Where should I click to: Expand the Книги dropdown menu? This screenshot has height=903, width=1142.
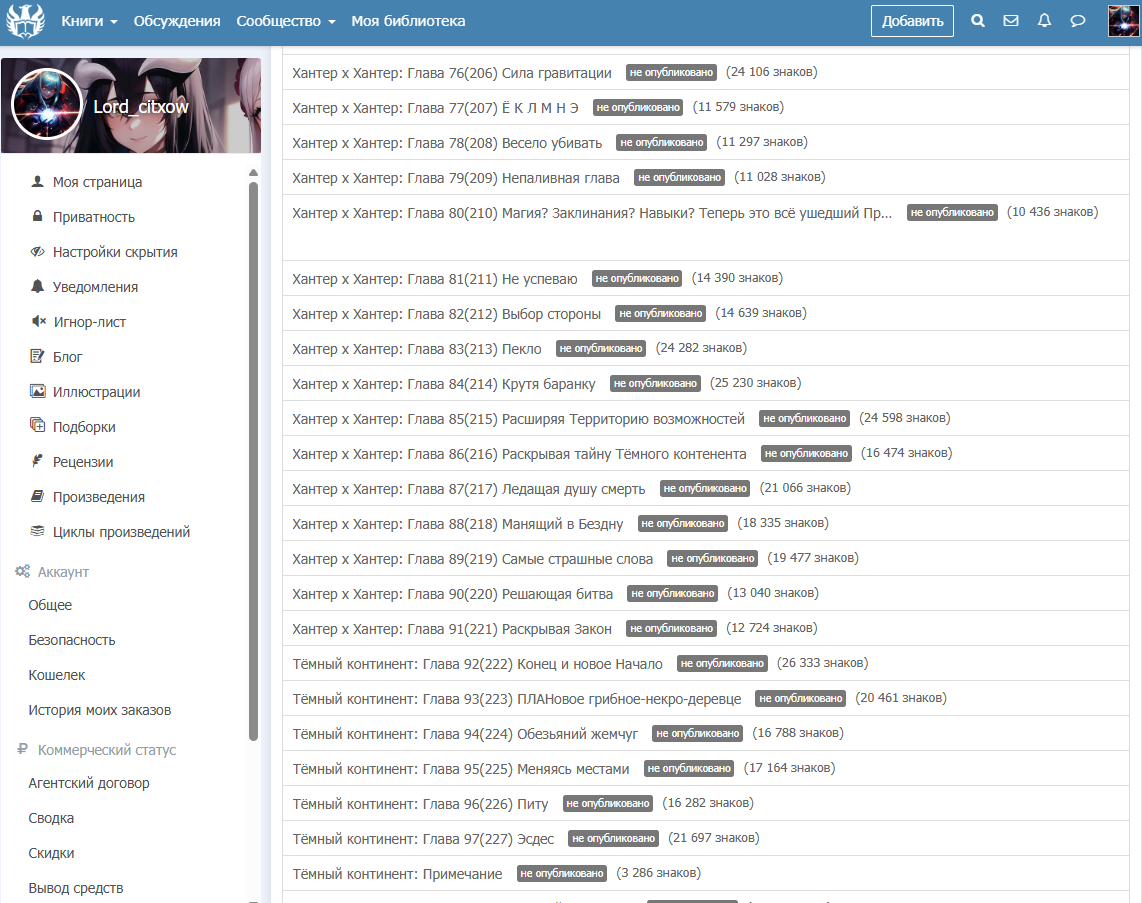tap(89, 21)
